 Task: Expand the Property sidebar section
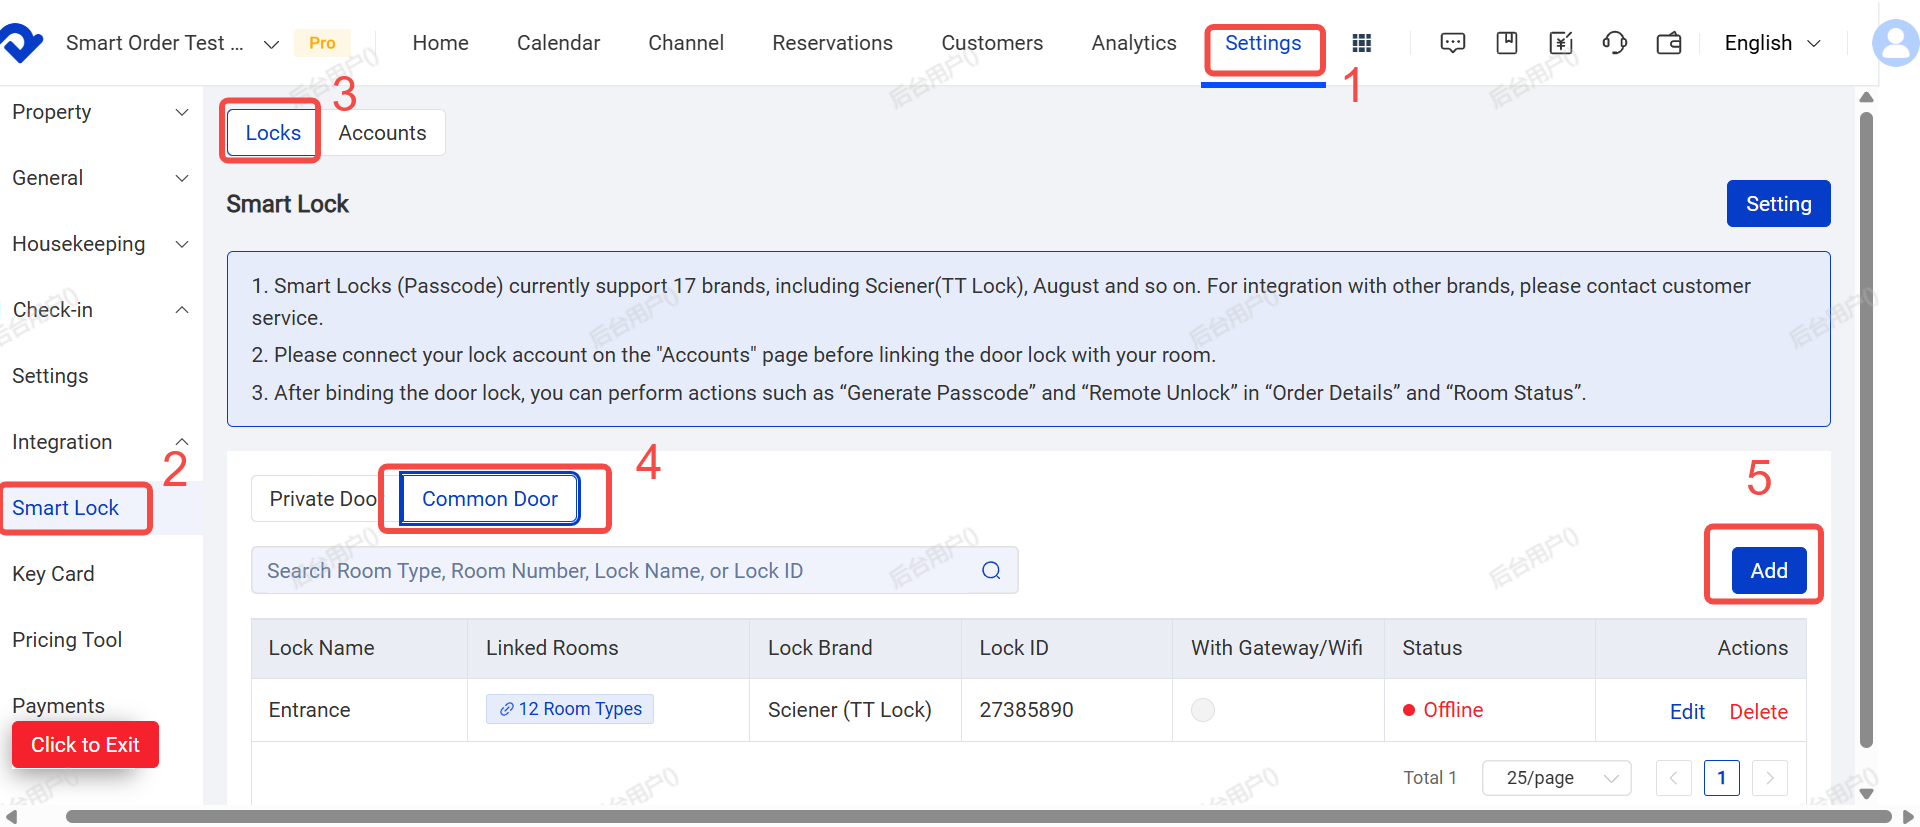tap(100, 112)
